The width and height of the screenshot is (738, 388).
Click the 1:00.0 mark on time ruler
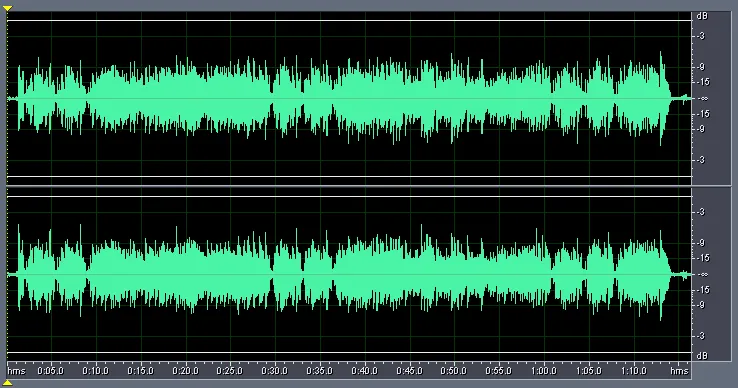point(544,371)
